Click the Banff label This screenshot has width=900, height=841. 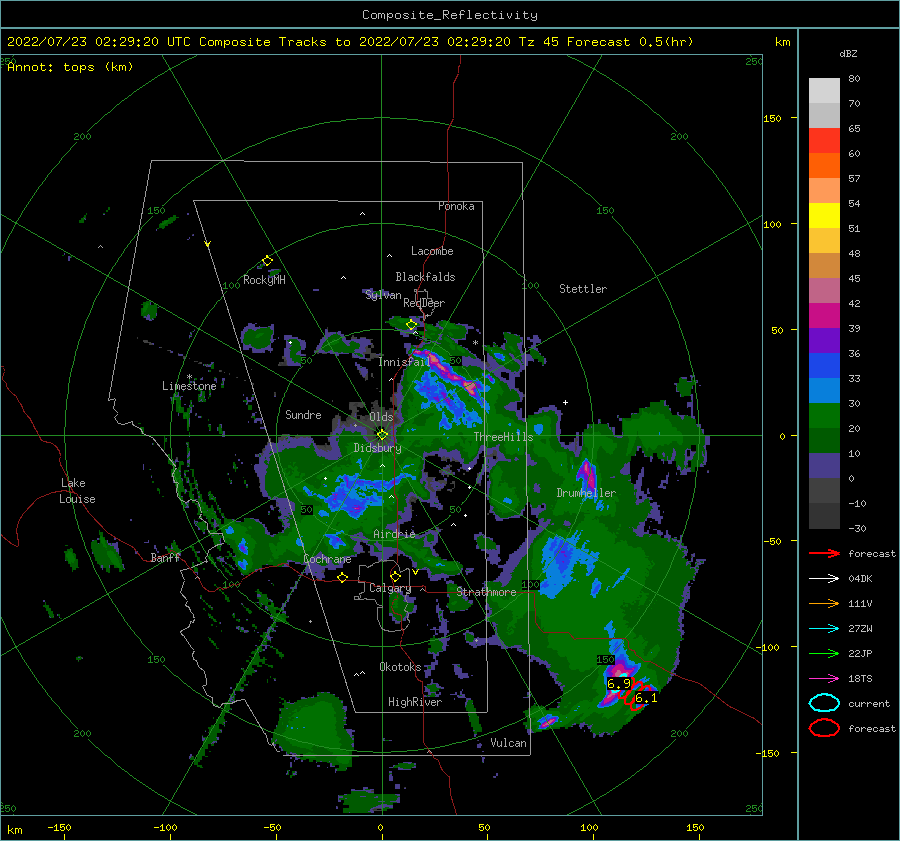point(165,557)
